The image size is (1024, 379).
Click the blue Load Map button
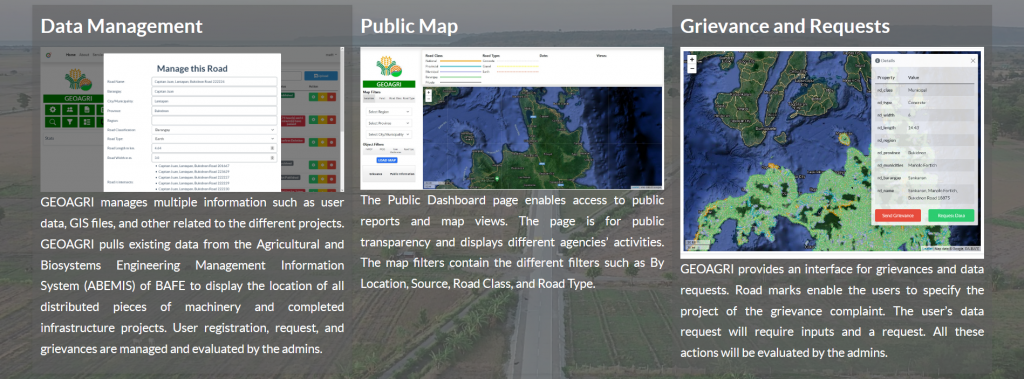[387, 160]
